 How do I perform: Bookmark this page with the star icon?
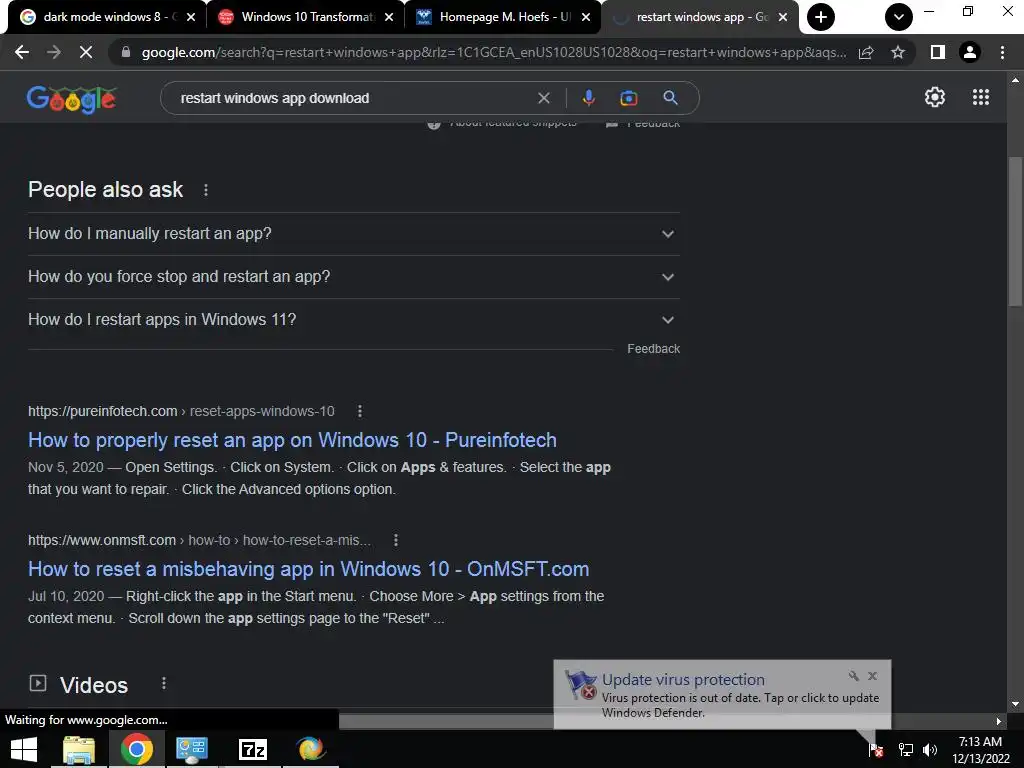898,52
